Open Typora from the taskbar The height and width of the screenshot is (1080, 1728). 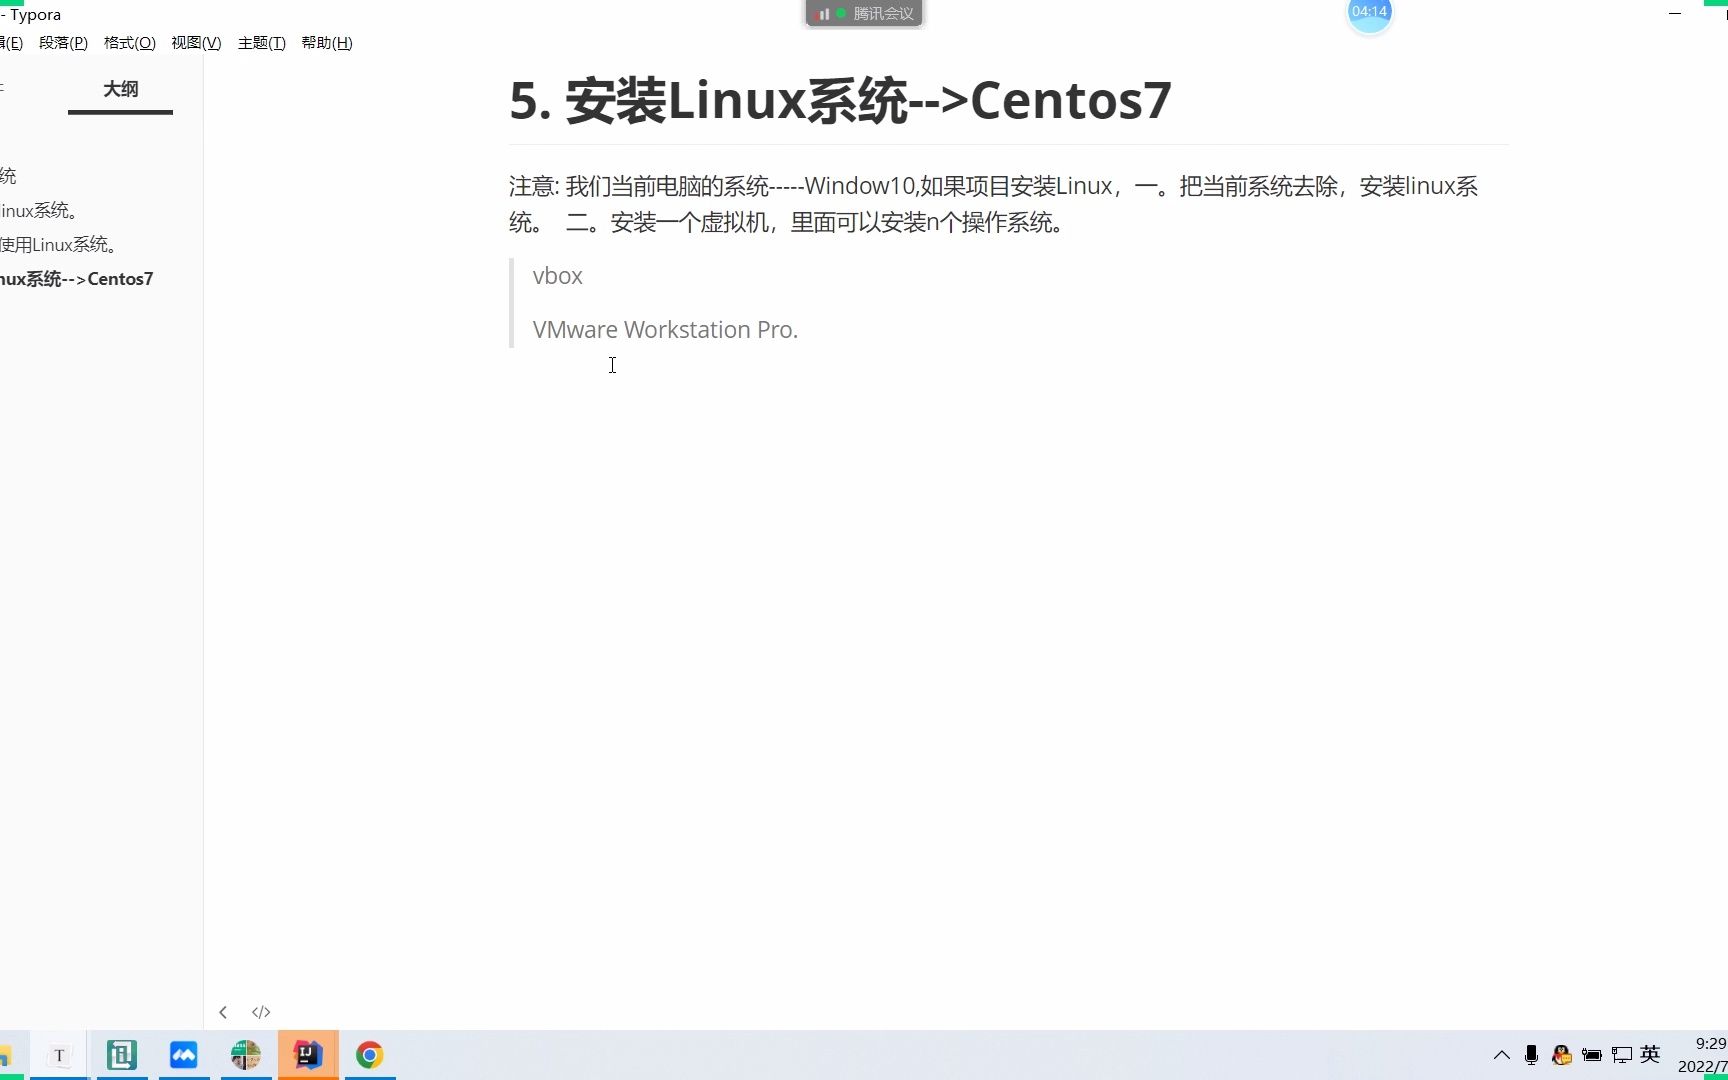(60, 1055)
